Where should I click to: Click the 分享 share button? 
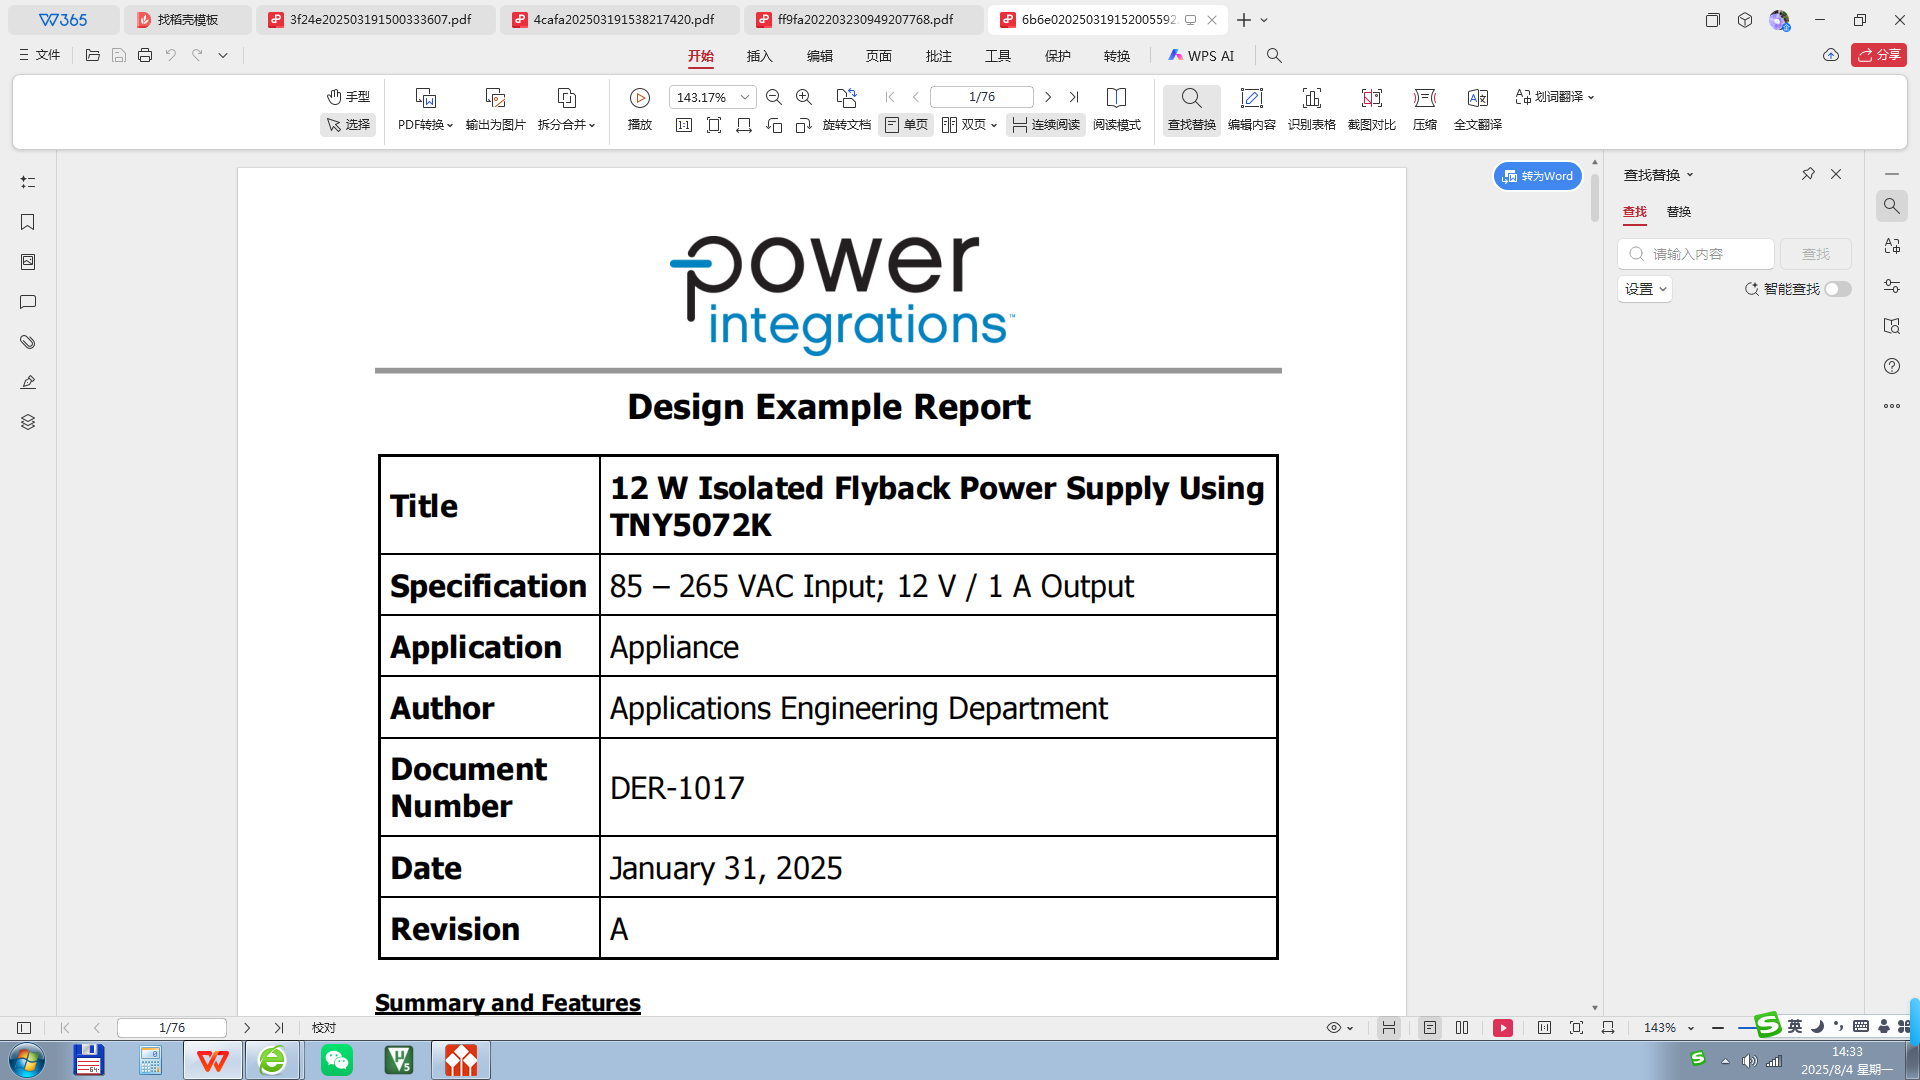(1879, 55)
